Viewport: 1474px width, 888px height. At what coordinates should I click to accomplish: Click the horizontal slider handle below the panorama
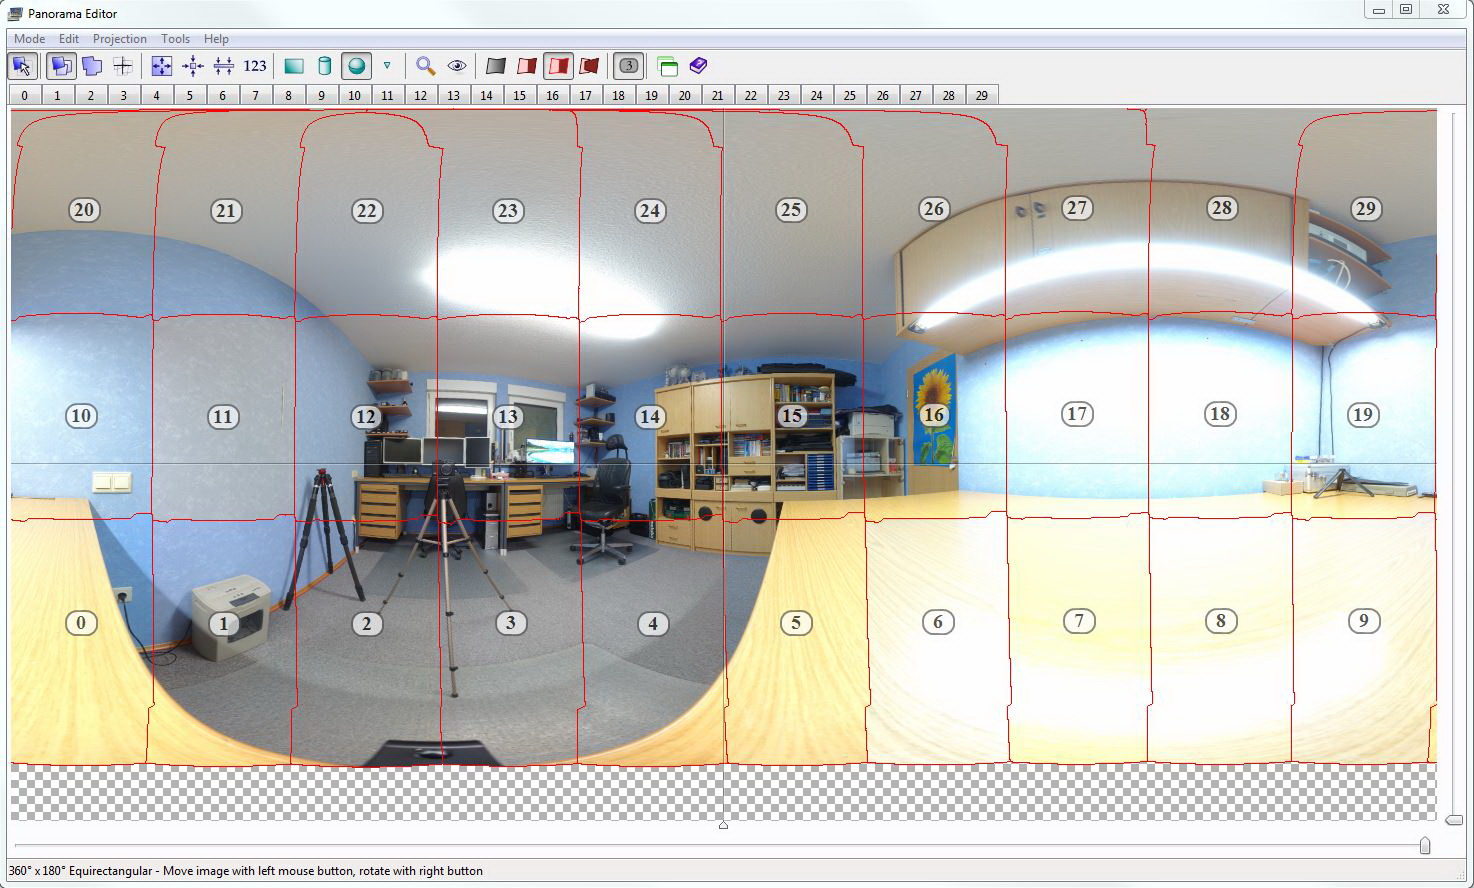click(x=1425, y=846)
